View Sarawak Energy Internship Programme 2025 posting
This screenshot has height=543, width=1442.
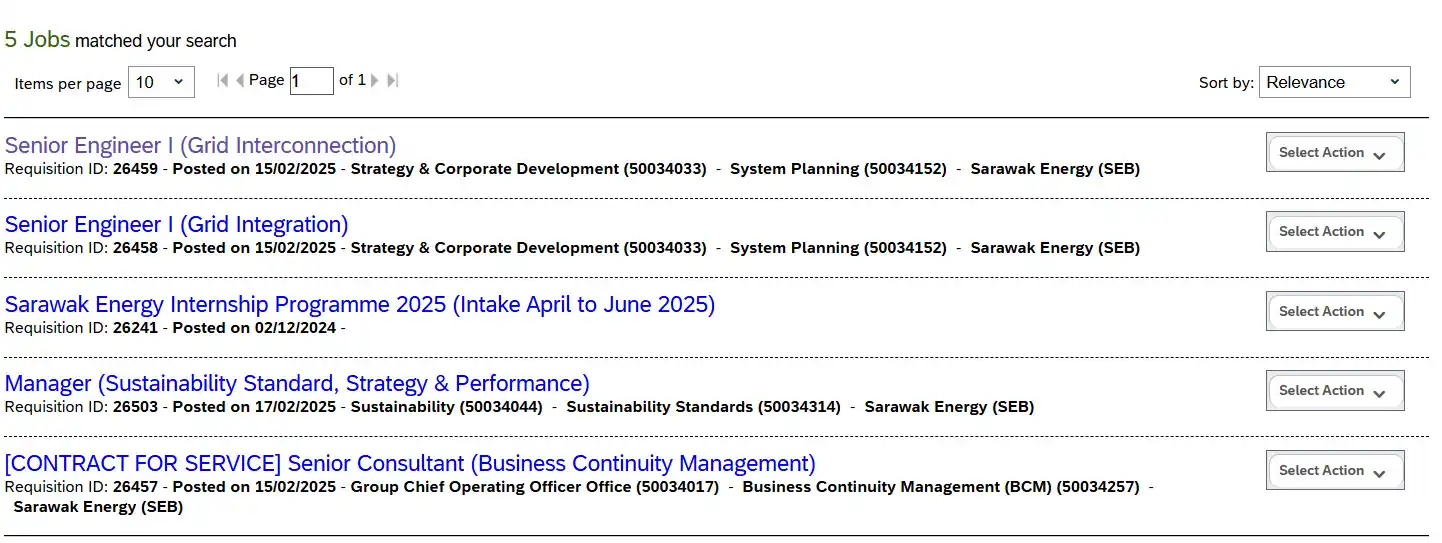tap(360, 304)
